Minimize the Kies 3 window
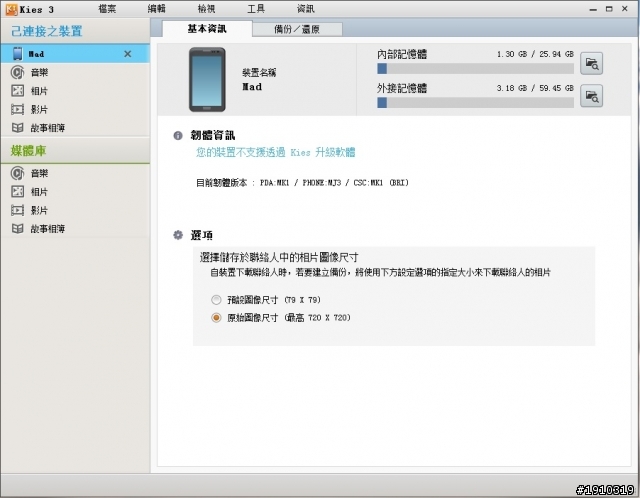This screenshot has height=498, width=640. point(593,9)
